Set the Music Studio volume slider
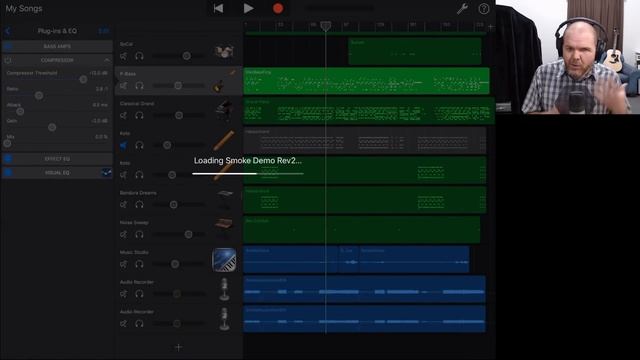 175,264
